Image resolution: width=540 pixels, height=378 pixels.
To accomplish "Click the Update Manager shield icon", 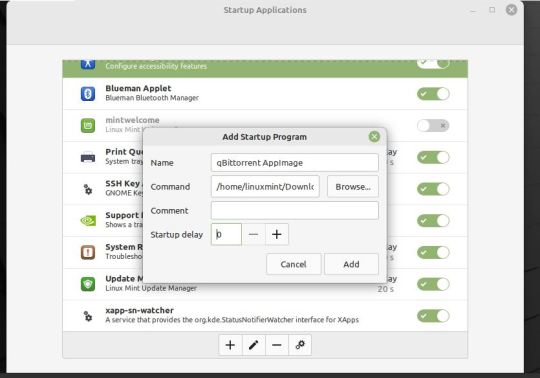I will point(88,284).
